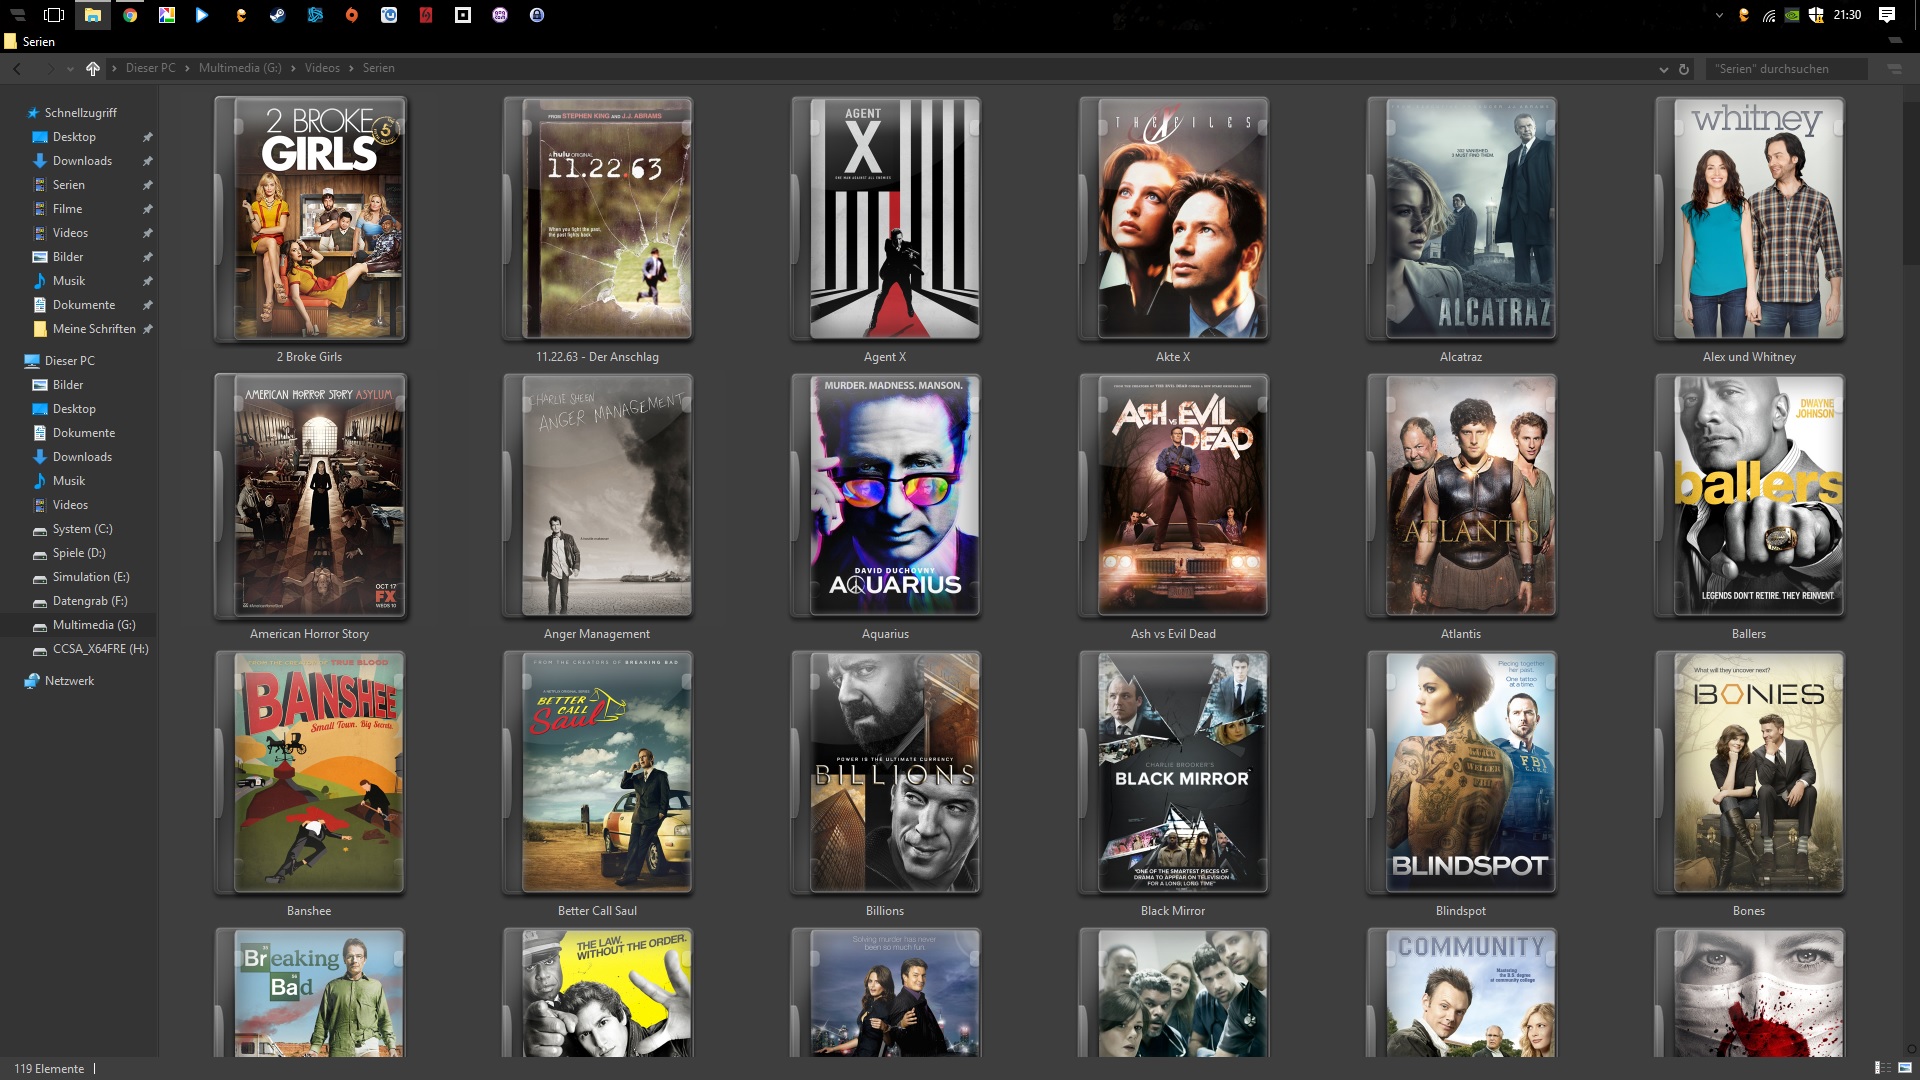Screen dimensions: 1920x1080
Task: Select Schnellzugriff in the navigation pane
Action: tap(80, 113)
